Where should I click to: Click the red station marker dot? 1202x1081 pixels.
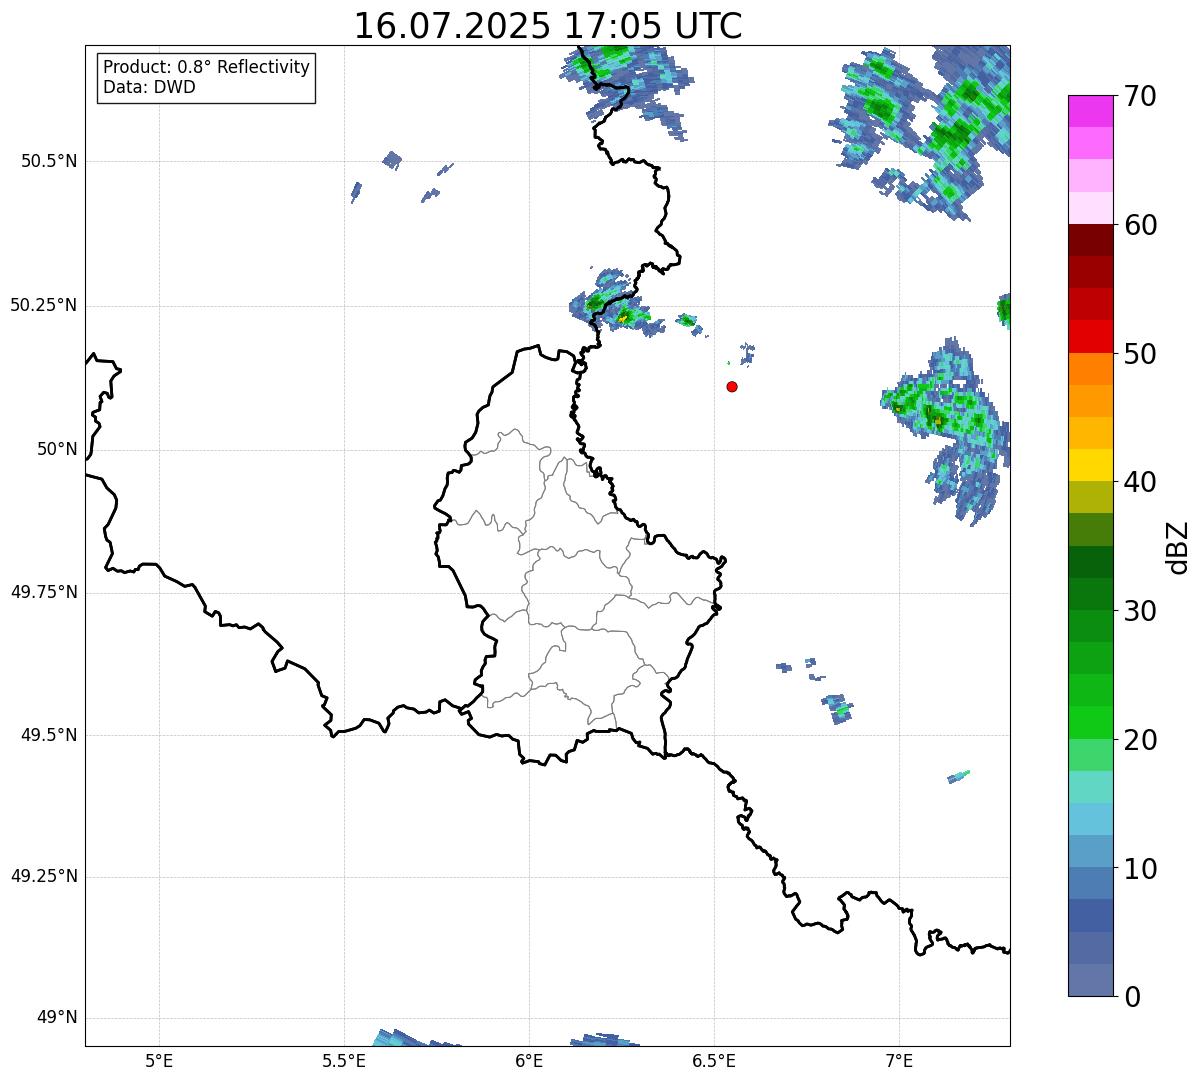(x=732, y=386)
